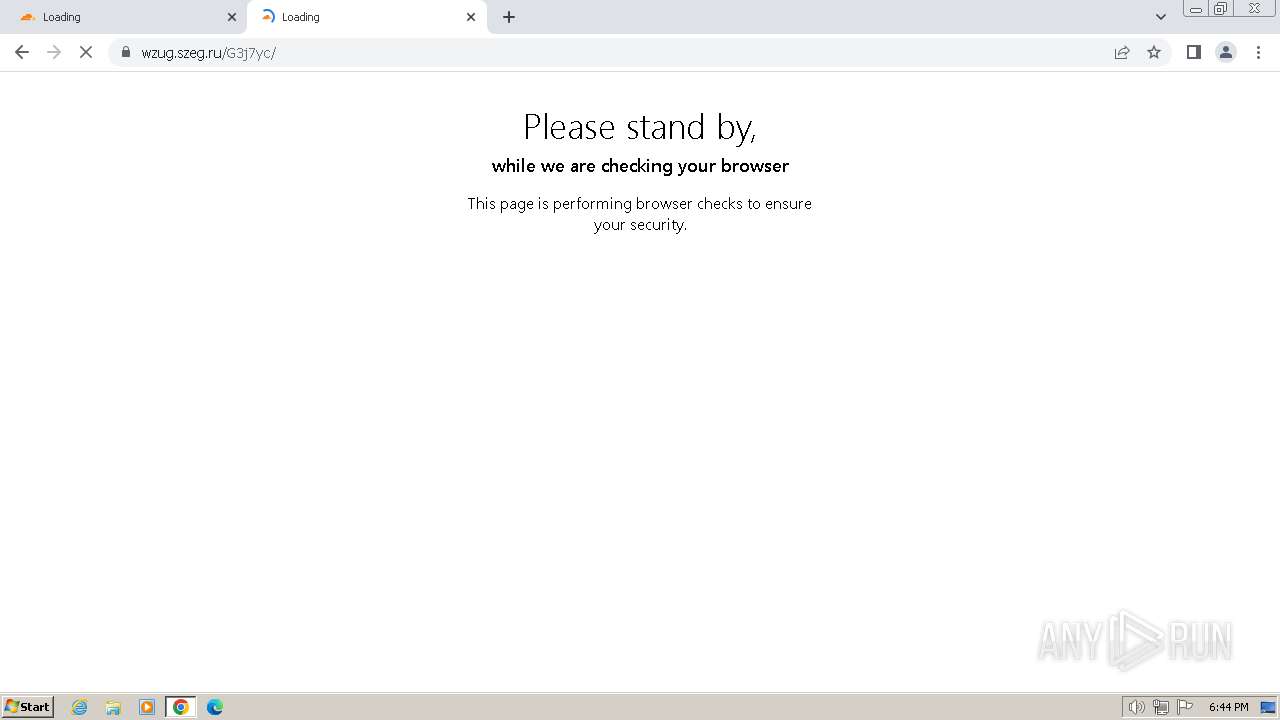This screenshot has height=720, width=1280.
Task: Click 'while we are checking your browser' text
Action: pos(640,166)
